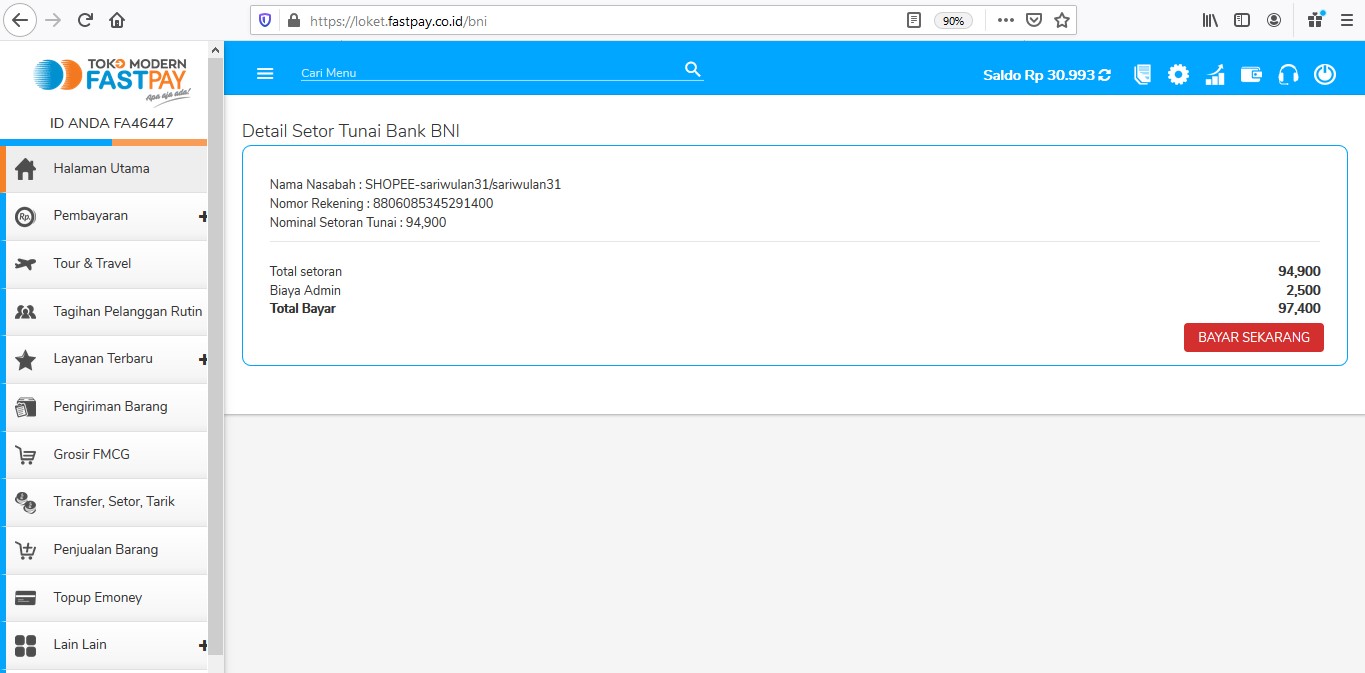Viewport: 1365px width, 673px height.
Task: Open the browser home page icon
Action: click(117, 20)
